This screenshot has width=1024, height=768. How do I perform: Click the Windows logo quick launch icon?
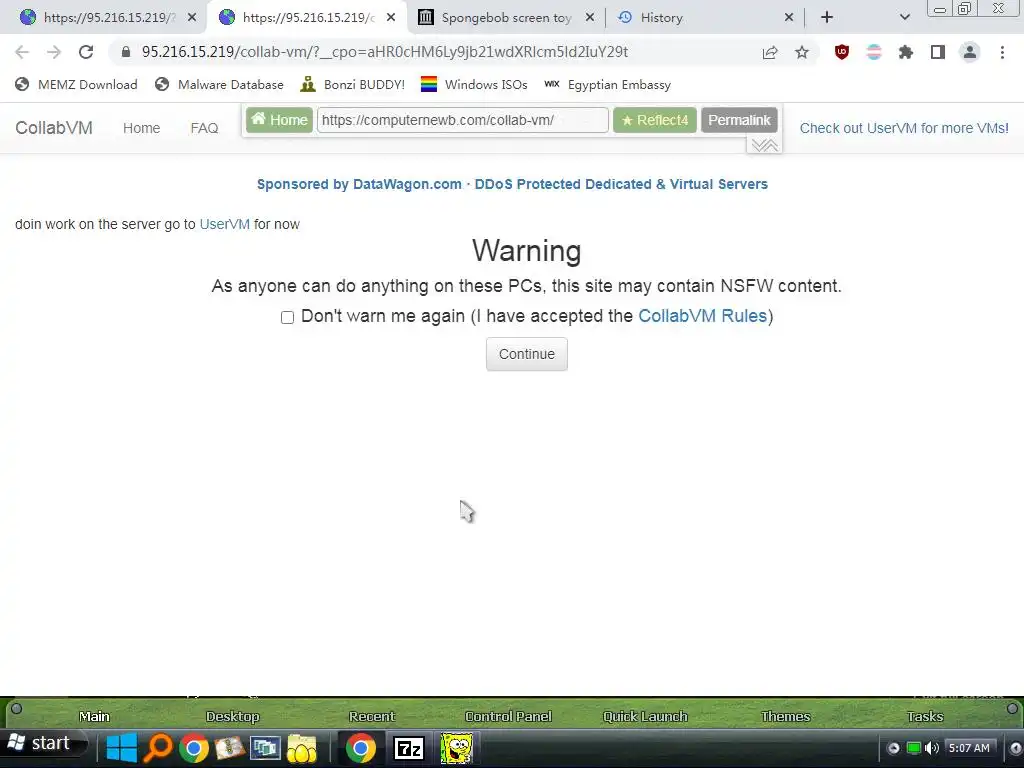[121, 748]
